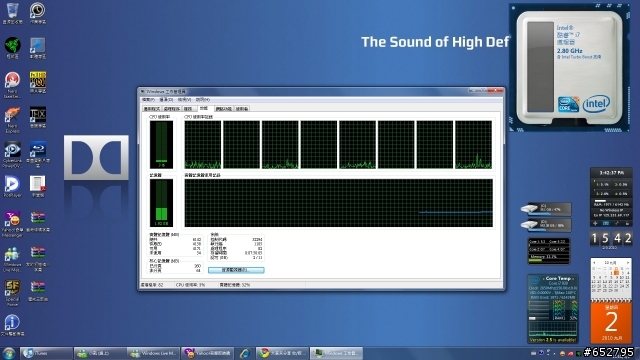
Task: Click the Core Temp gadget title
Action: click(558, 278)
